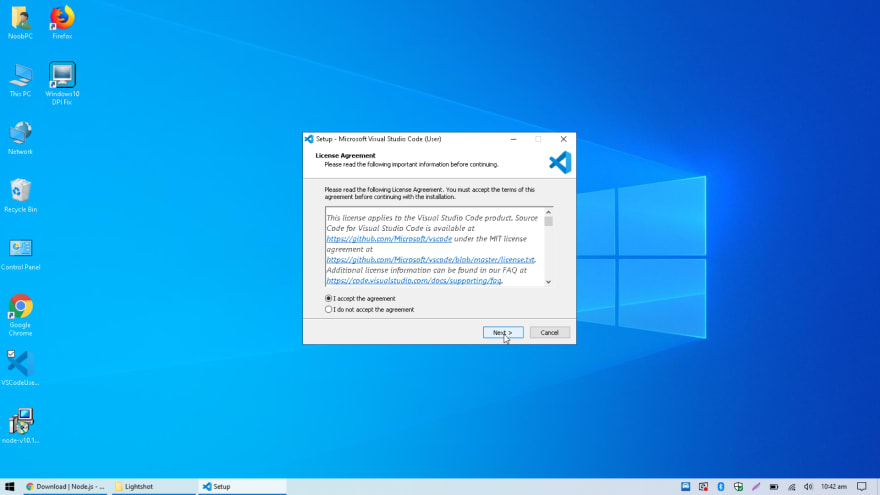Click the license text scroll up arrow
Viewport: 880px width, 495px height.
(548, 212)
